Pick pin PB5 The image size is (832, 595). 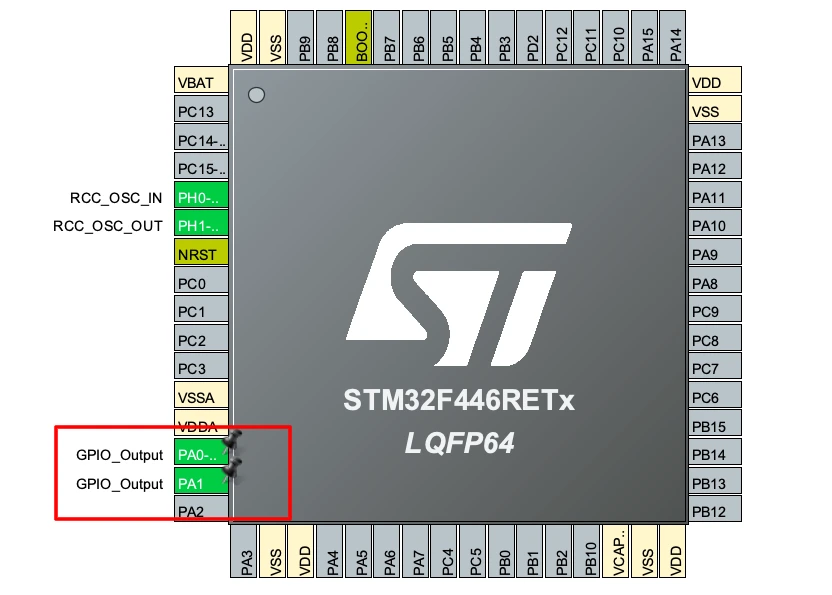445,37
